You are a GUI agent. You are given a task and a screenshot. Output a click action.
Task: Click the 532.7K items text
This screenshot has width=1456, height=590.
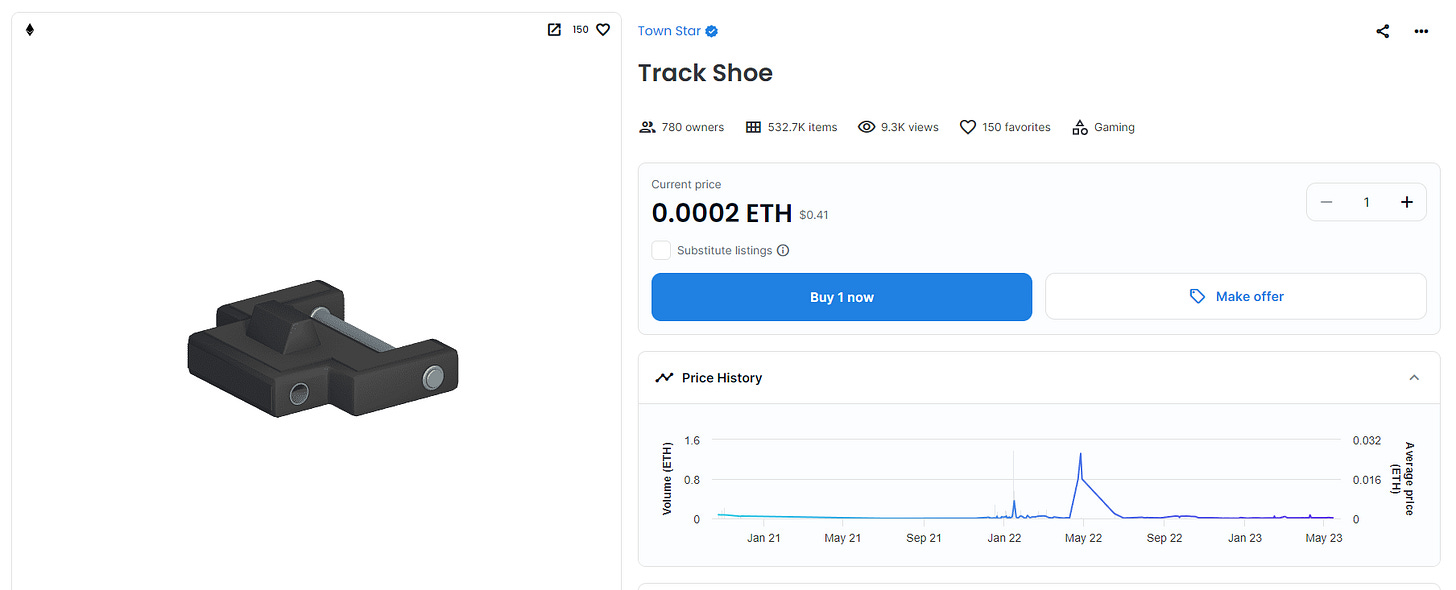pos(802,127)
